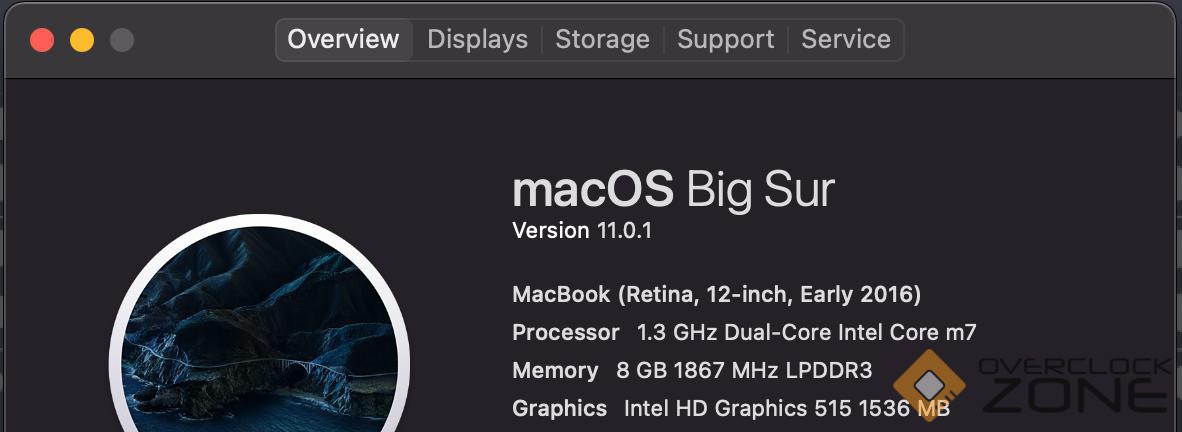Switch to the Displays tab
Screen dimensions: 1182x432
click(477, 40)
